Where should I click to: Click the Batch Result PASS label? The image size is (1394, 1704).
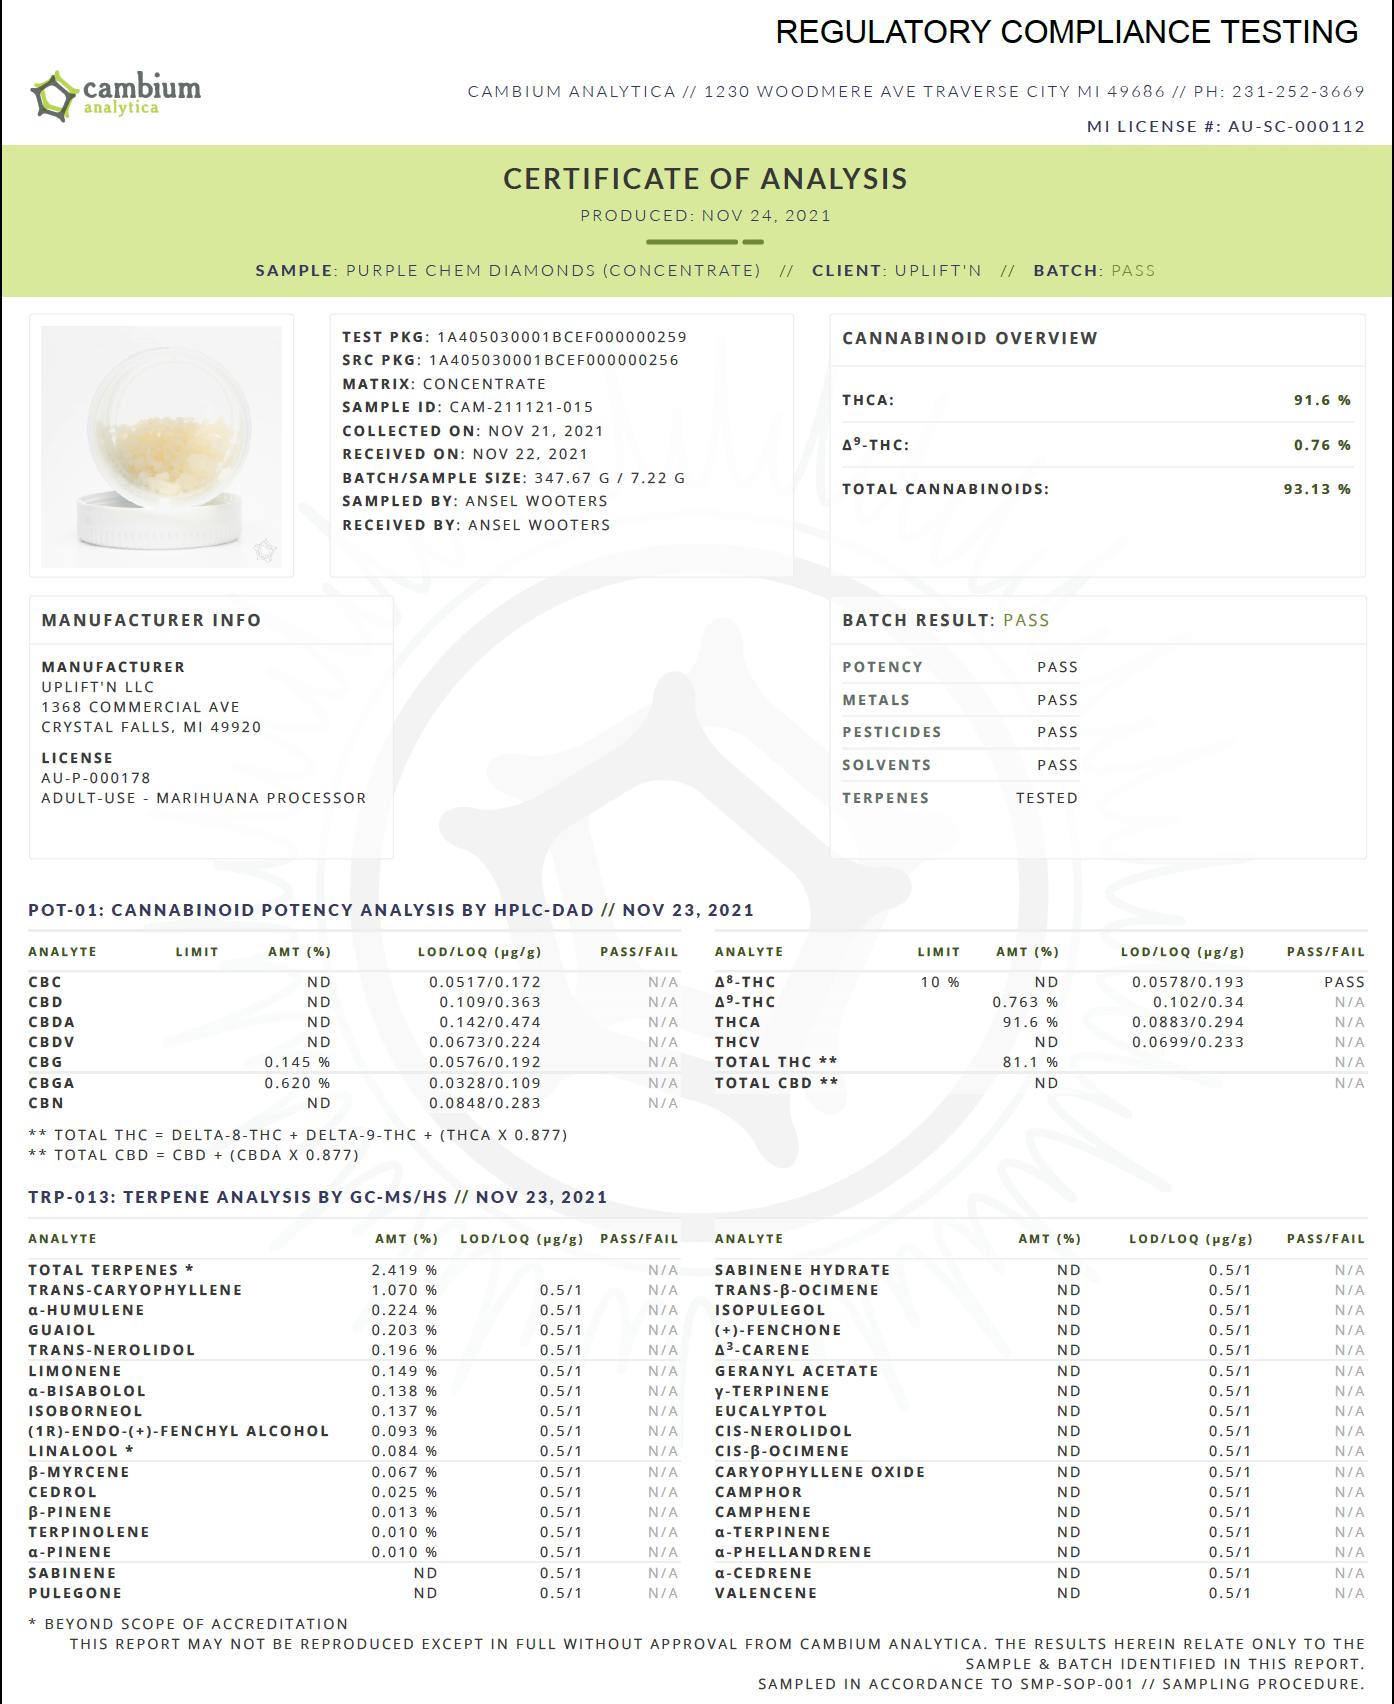coord(1026,620)
